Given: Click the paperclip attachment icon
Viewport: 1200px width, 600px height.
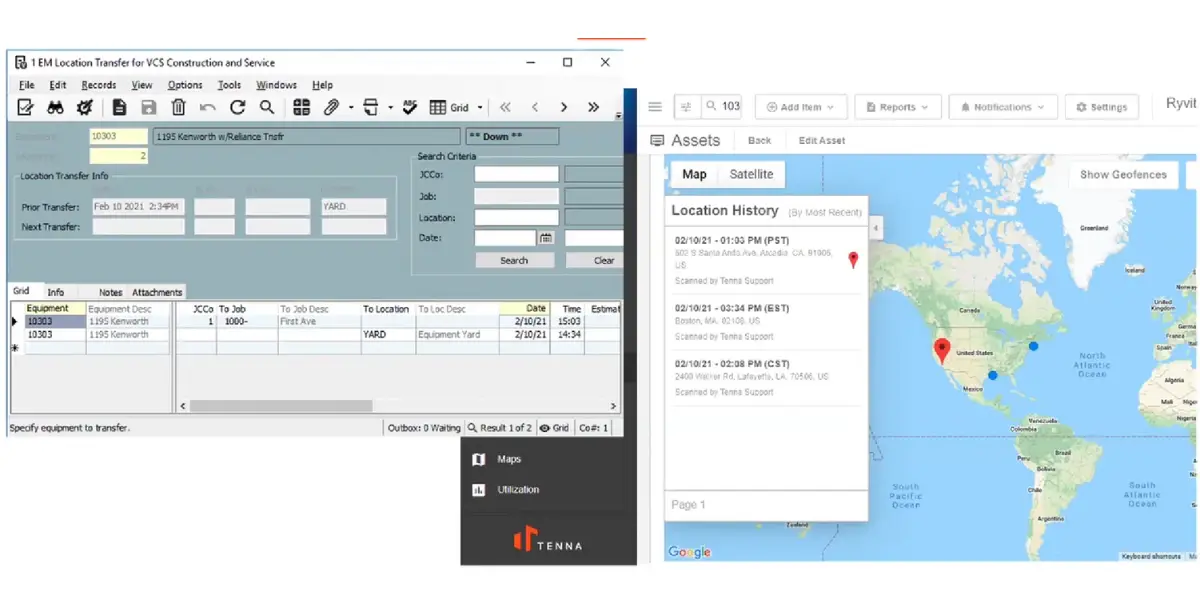Looking at the screenshot, I should pyautogui.click(x=331, y=107).
